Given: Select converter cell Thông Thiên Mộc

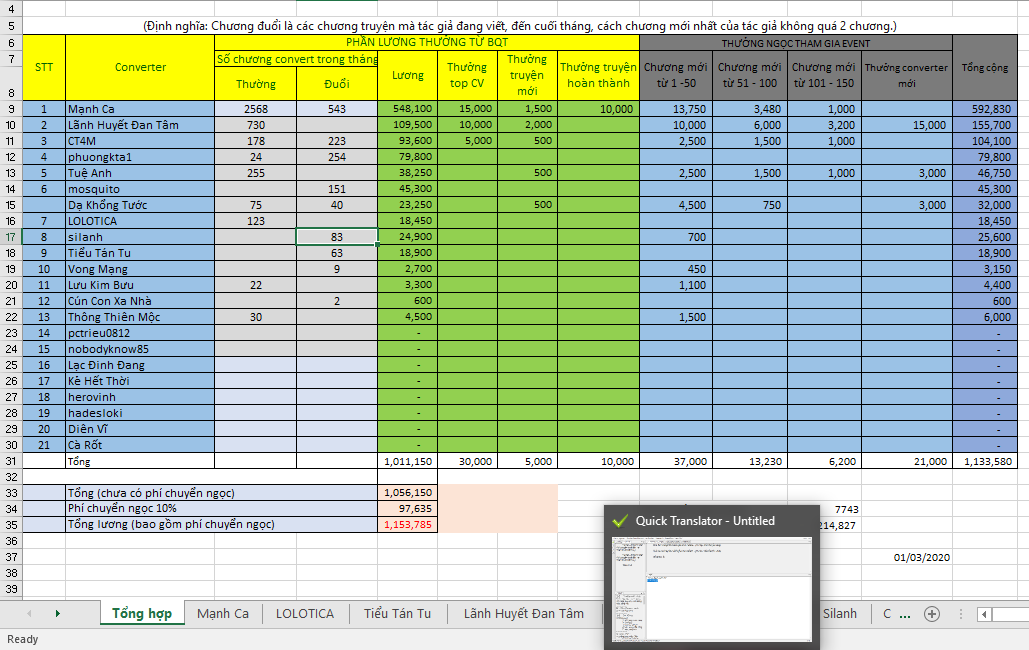Looking at the screenshot, I should coord(140,317).
